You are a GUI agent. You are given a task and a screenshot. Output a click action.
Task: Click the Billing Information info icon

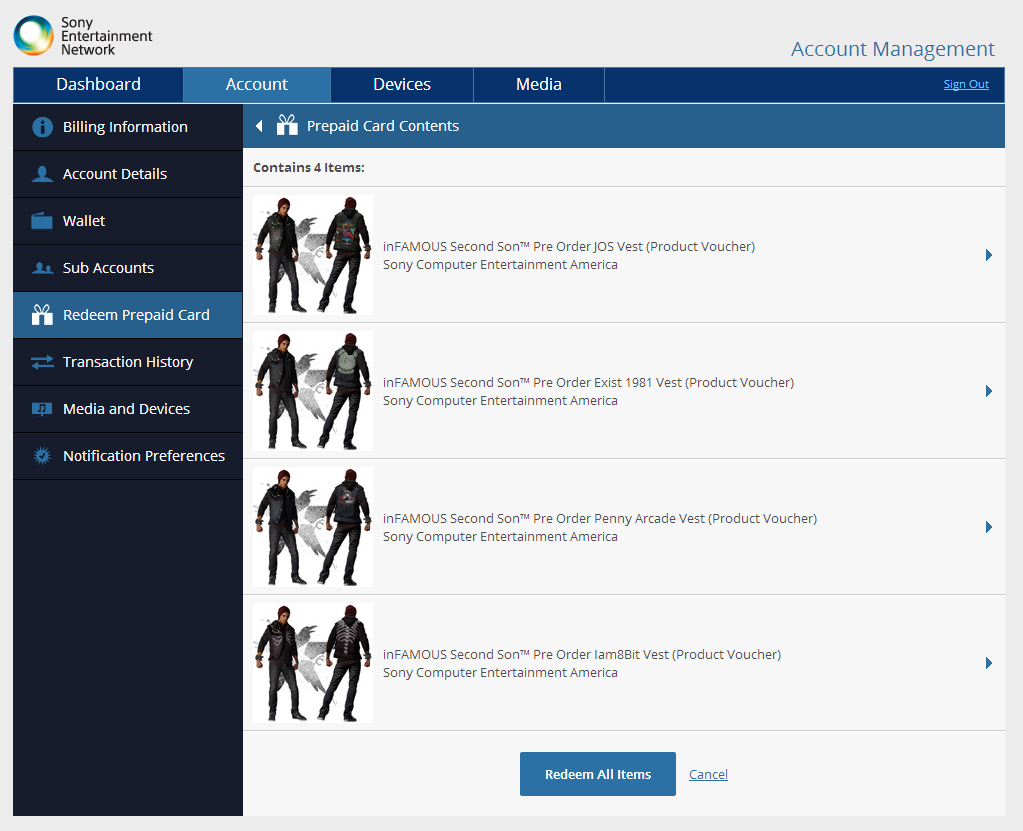point(42,127)
